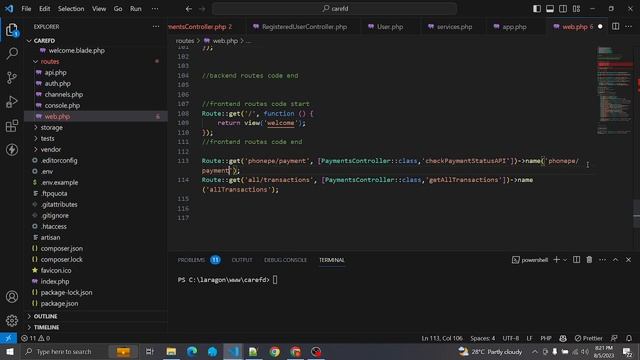This screenshot has height=360, width=640.
Task: Go forward using the navigation arrow
Action: pos(202,9)
